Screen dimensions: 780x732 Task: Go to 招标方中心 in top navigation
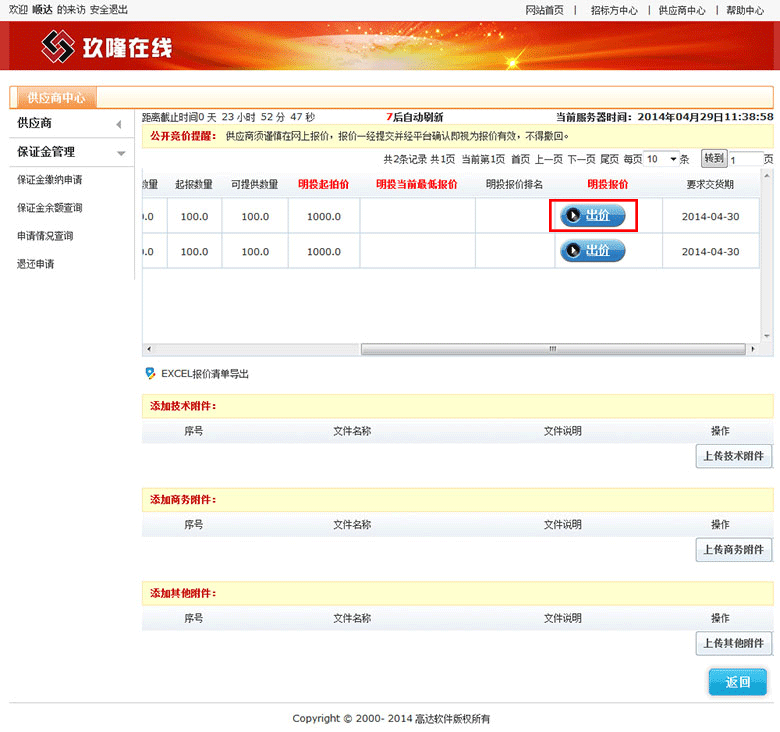point(614,10)
